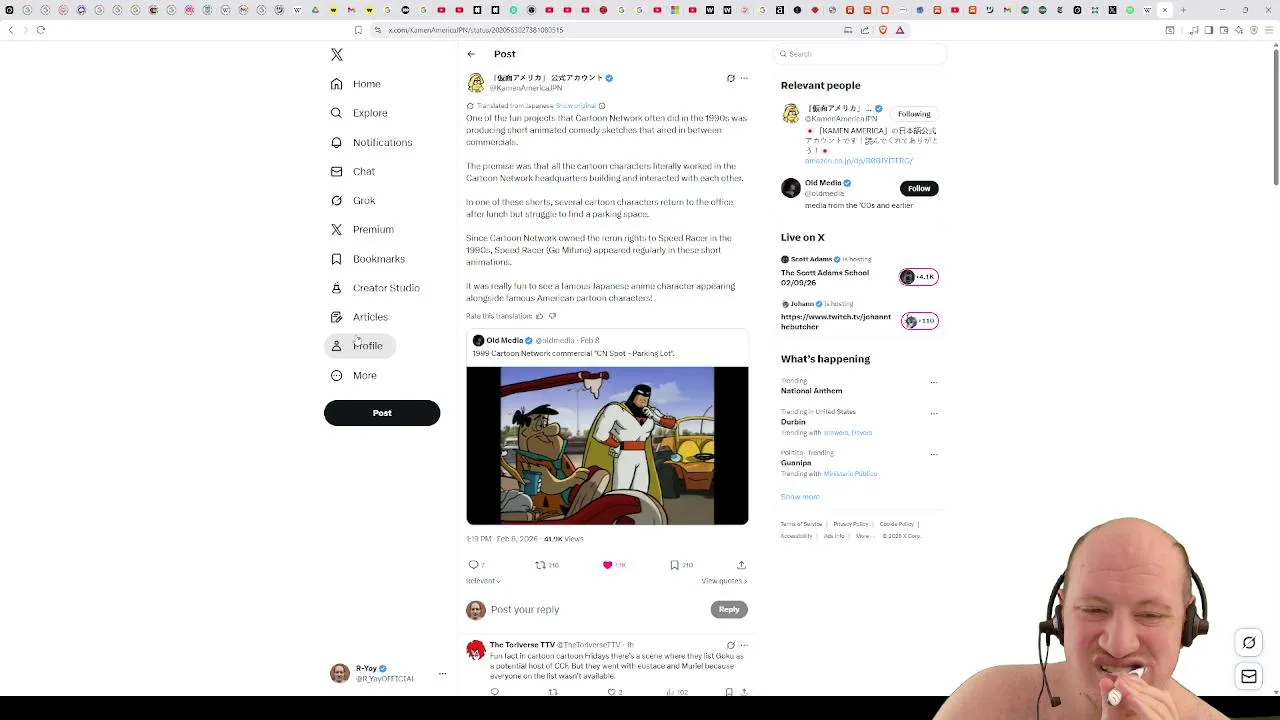The height and width of the screenshot is (720, 1280).
Task: Click the Search box
Action: pos(860,54)
